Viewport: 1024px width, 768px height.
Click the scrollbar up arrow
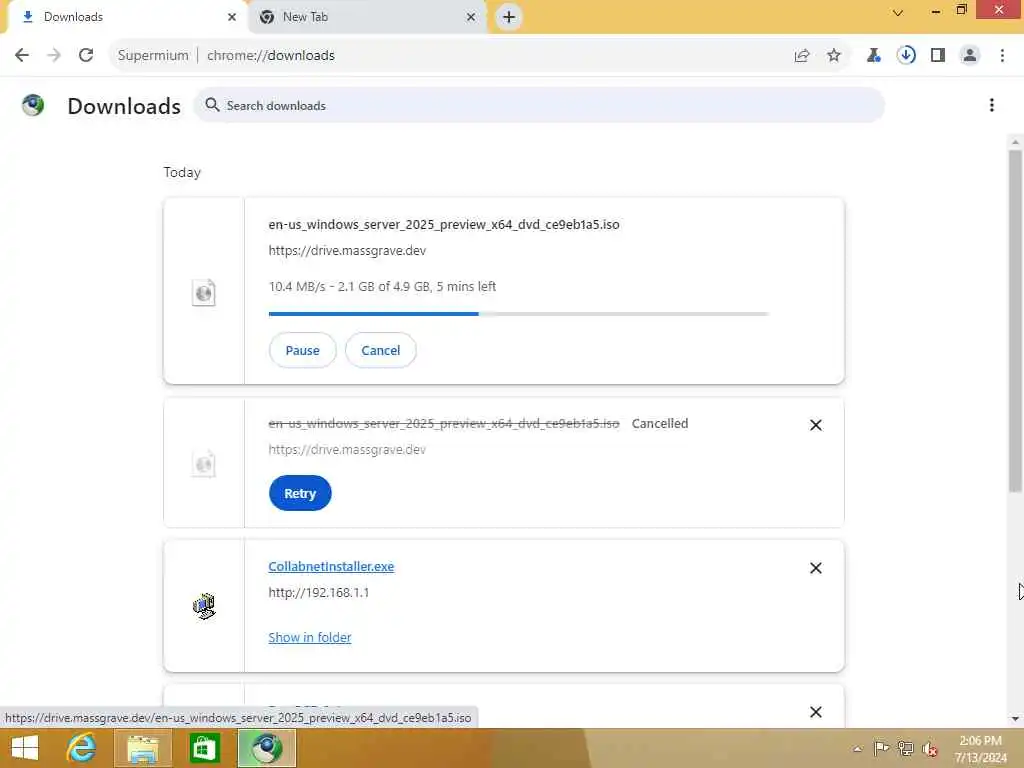coord(1015,142)
